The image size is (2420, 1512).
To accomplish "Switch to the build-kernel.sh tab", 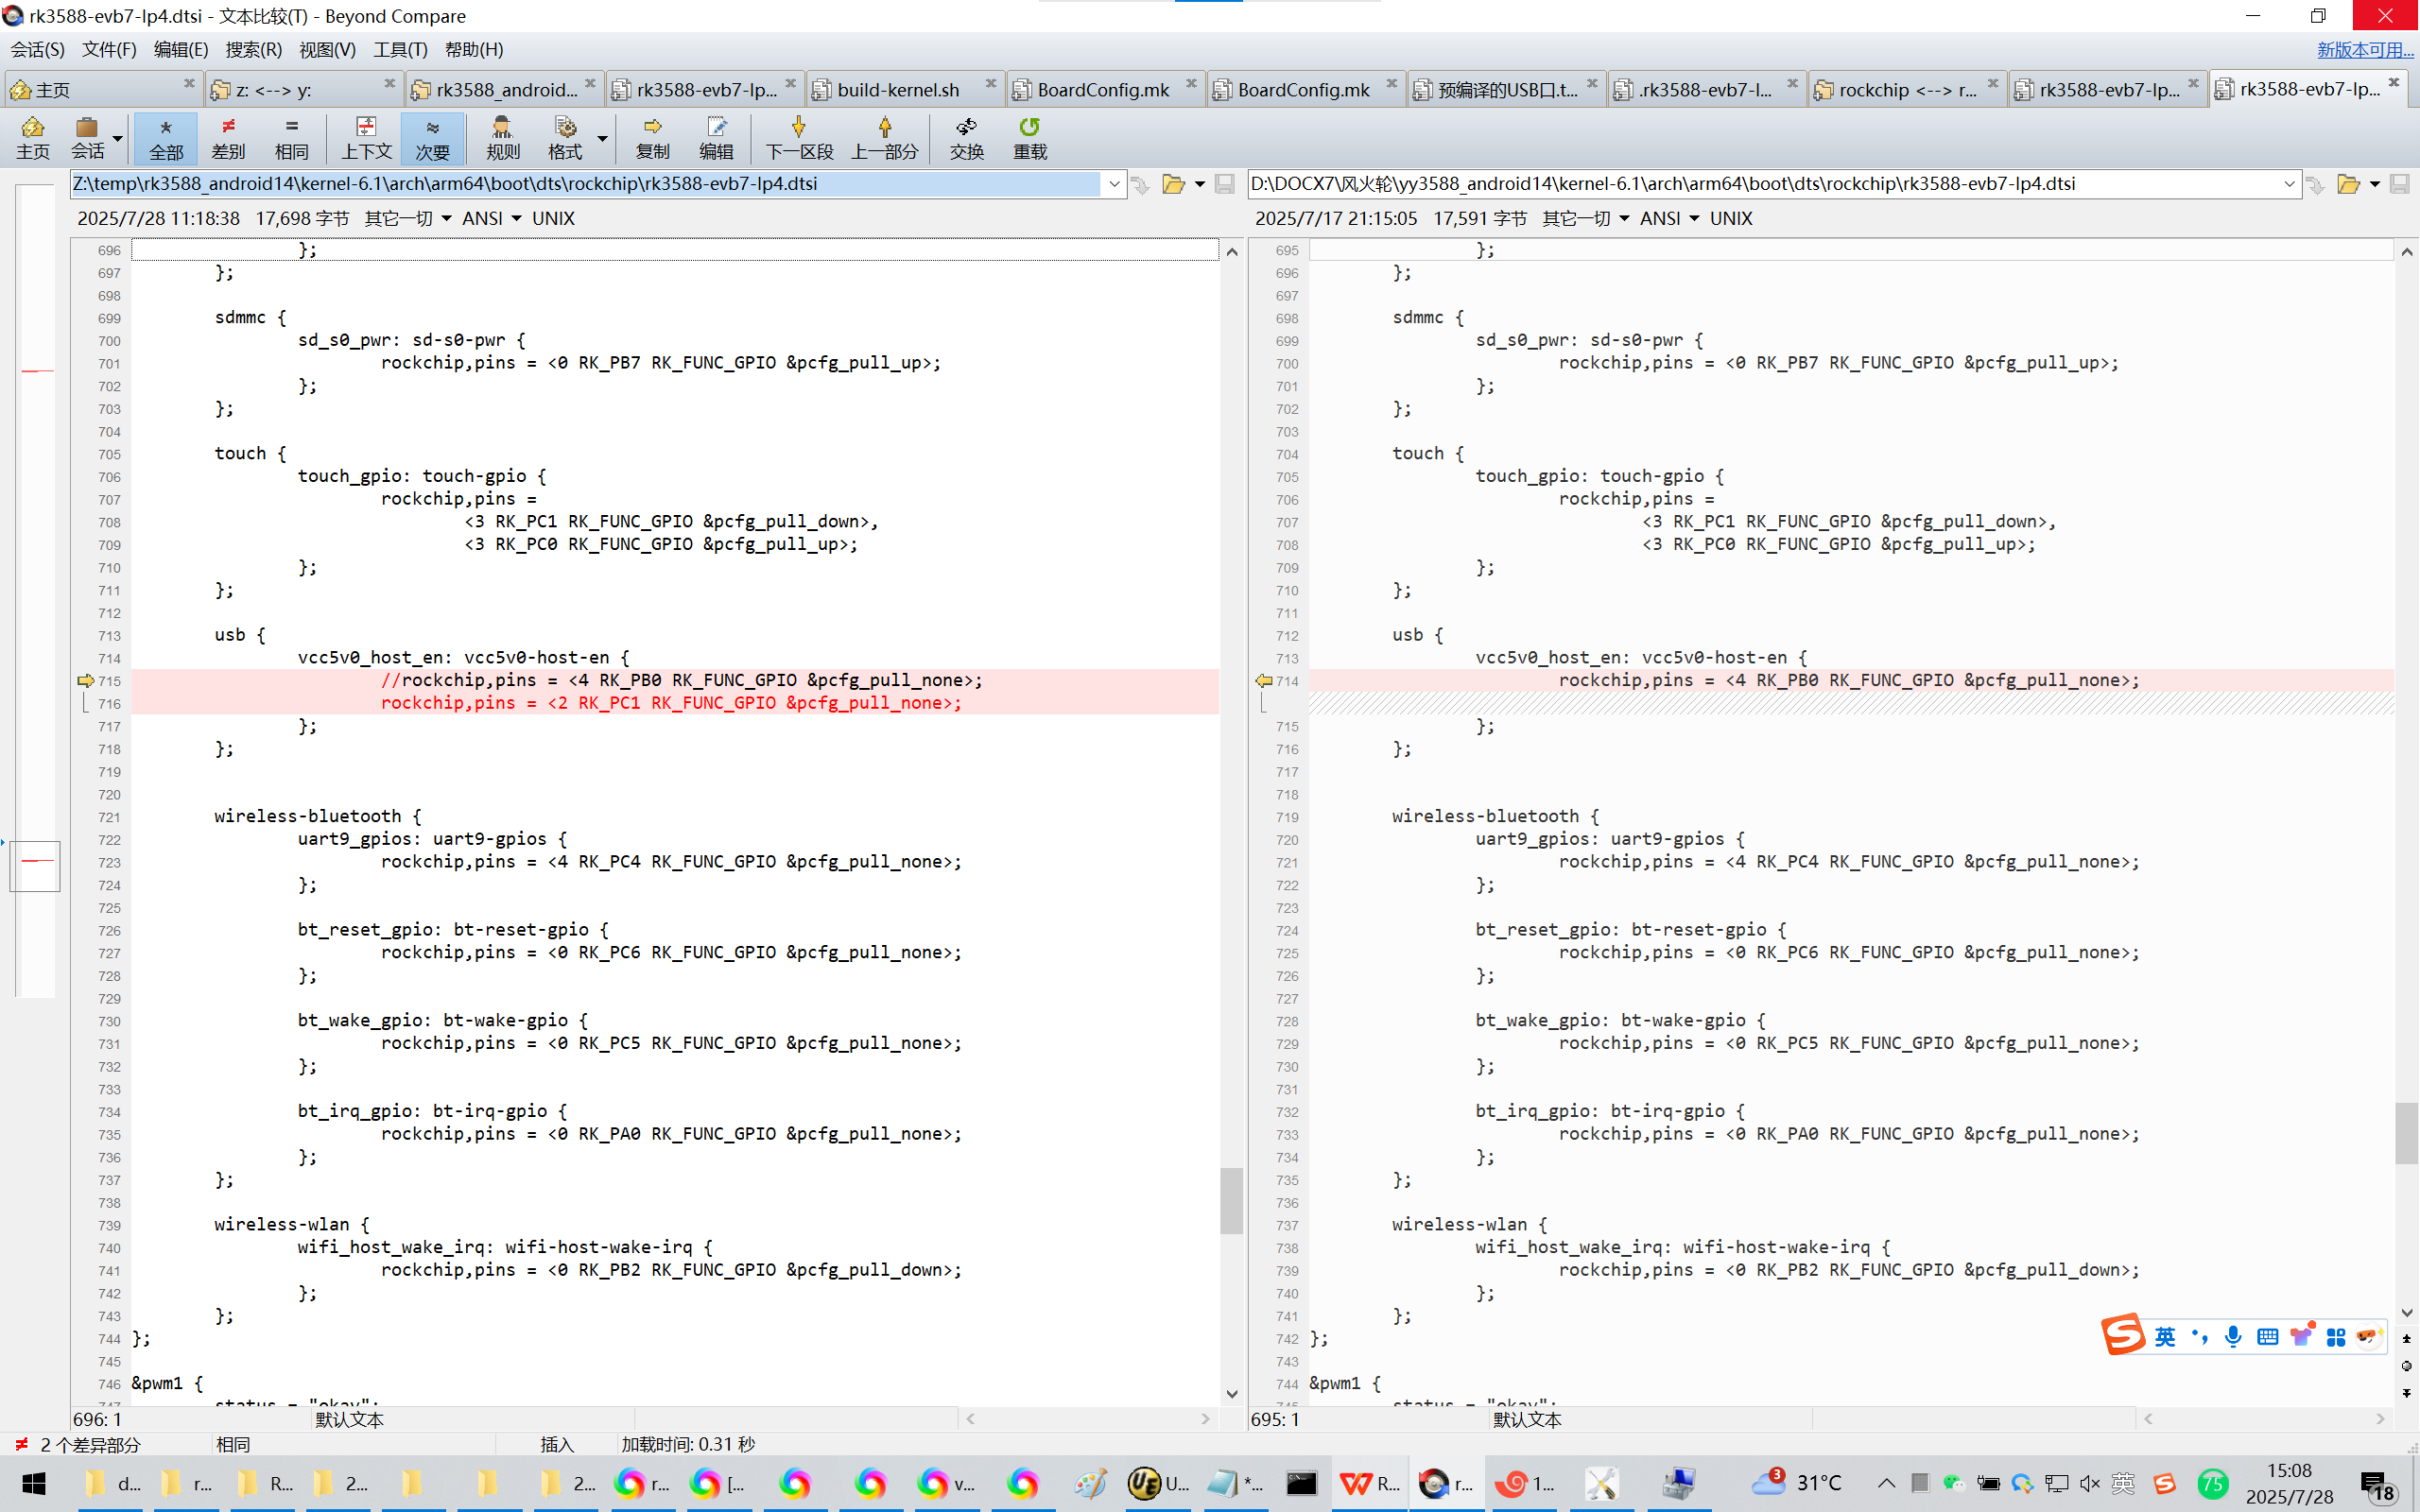I will coord(897,90).
